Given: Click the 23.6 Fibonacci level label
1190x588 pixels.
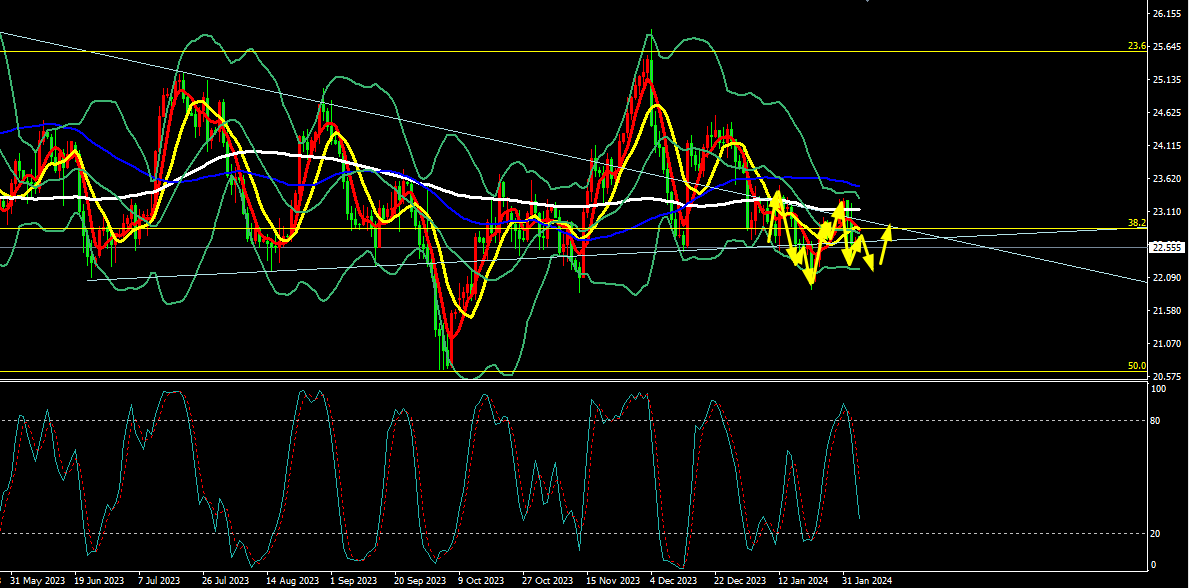Looking at the screenshot, I should tap(1135, 46).
